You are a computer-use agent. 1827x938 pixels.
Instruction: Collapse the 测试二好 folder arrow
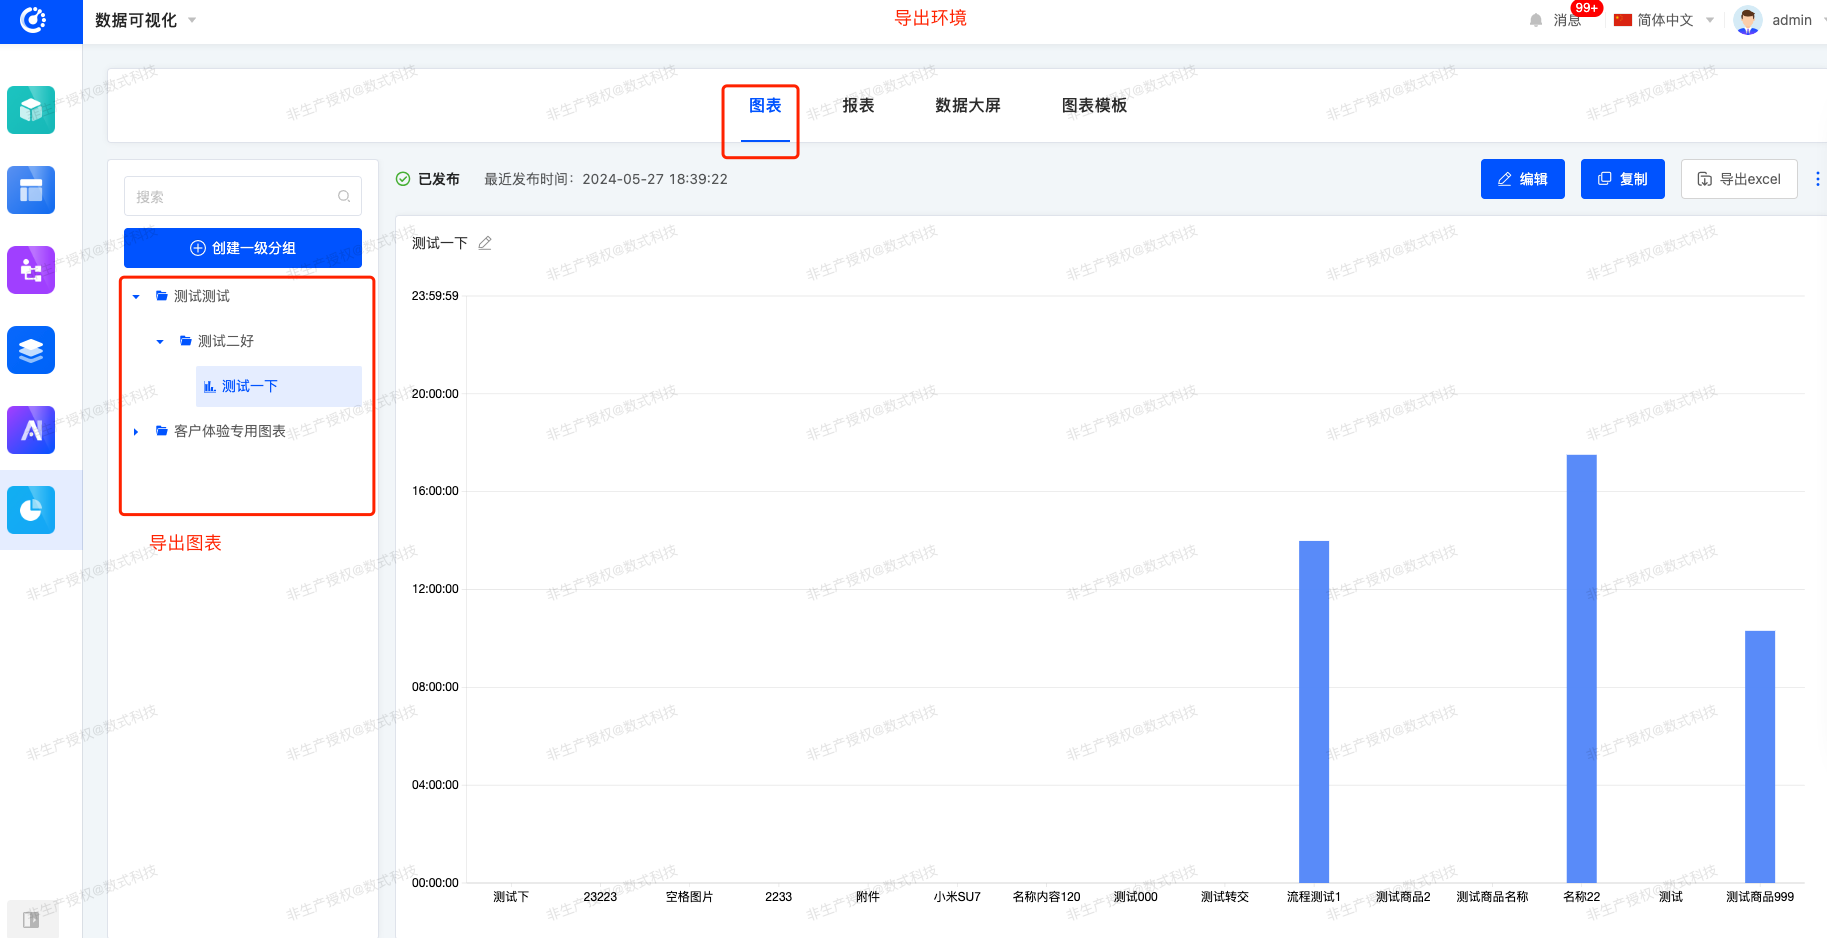pyautogui.click(x=160, y=341)
